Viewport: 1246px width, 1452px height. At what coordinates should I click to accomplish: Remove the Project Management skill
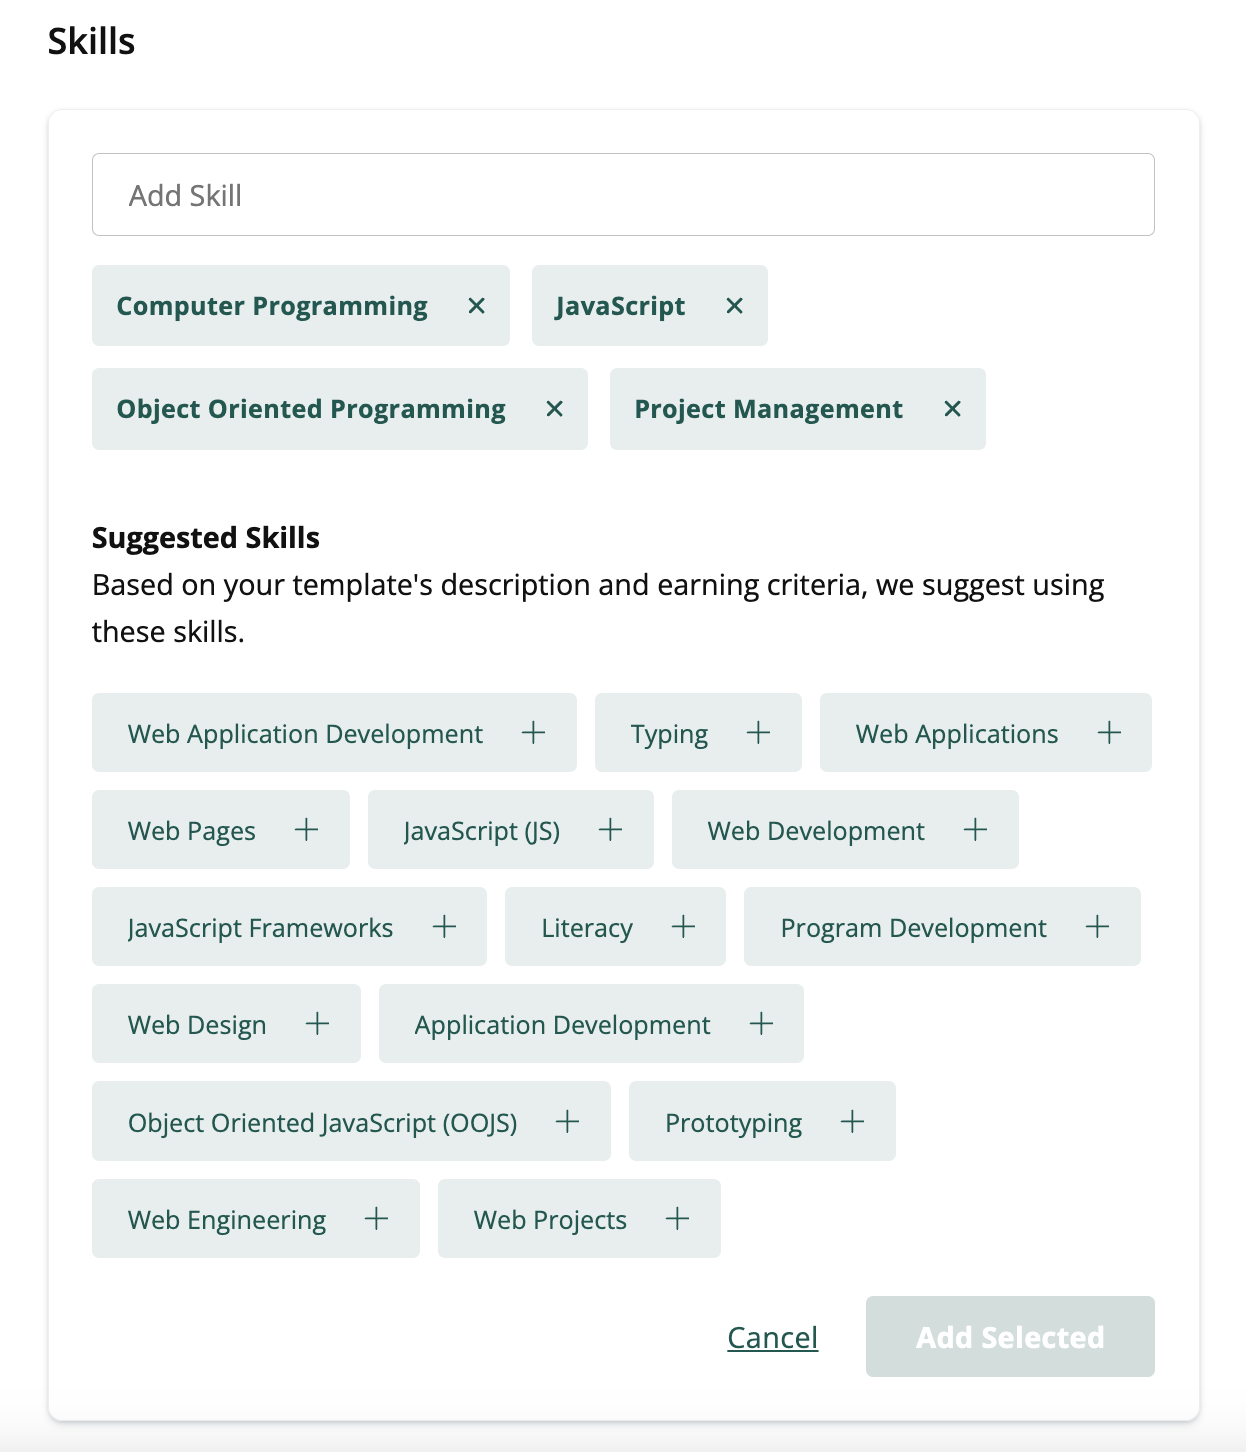(951, 409)
